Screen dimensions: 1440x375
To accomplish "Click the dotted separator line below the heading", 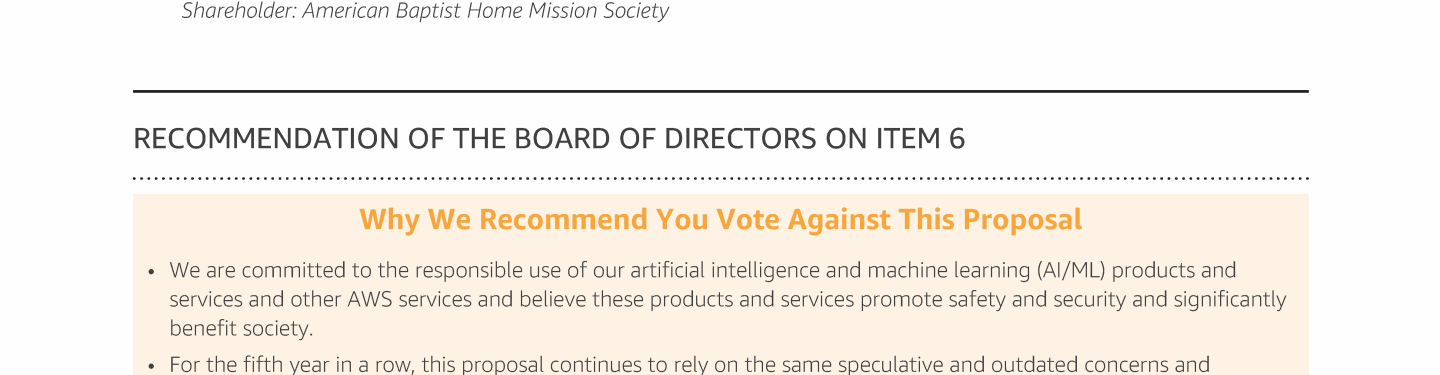I will point(720,179).
